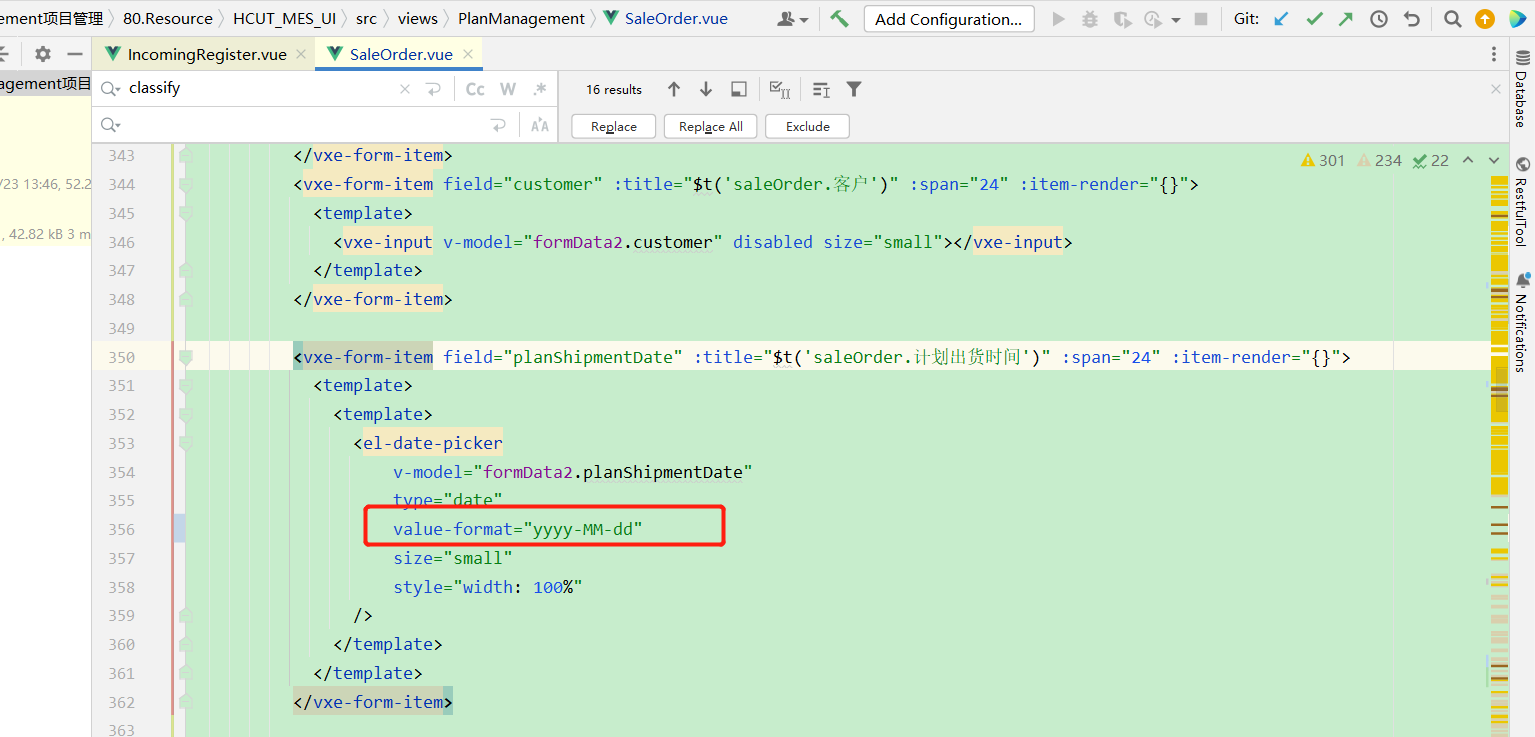Open the RestfulTool side panel
The height and width of the screenshot is (737, 1535).
coord(1521,202)
